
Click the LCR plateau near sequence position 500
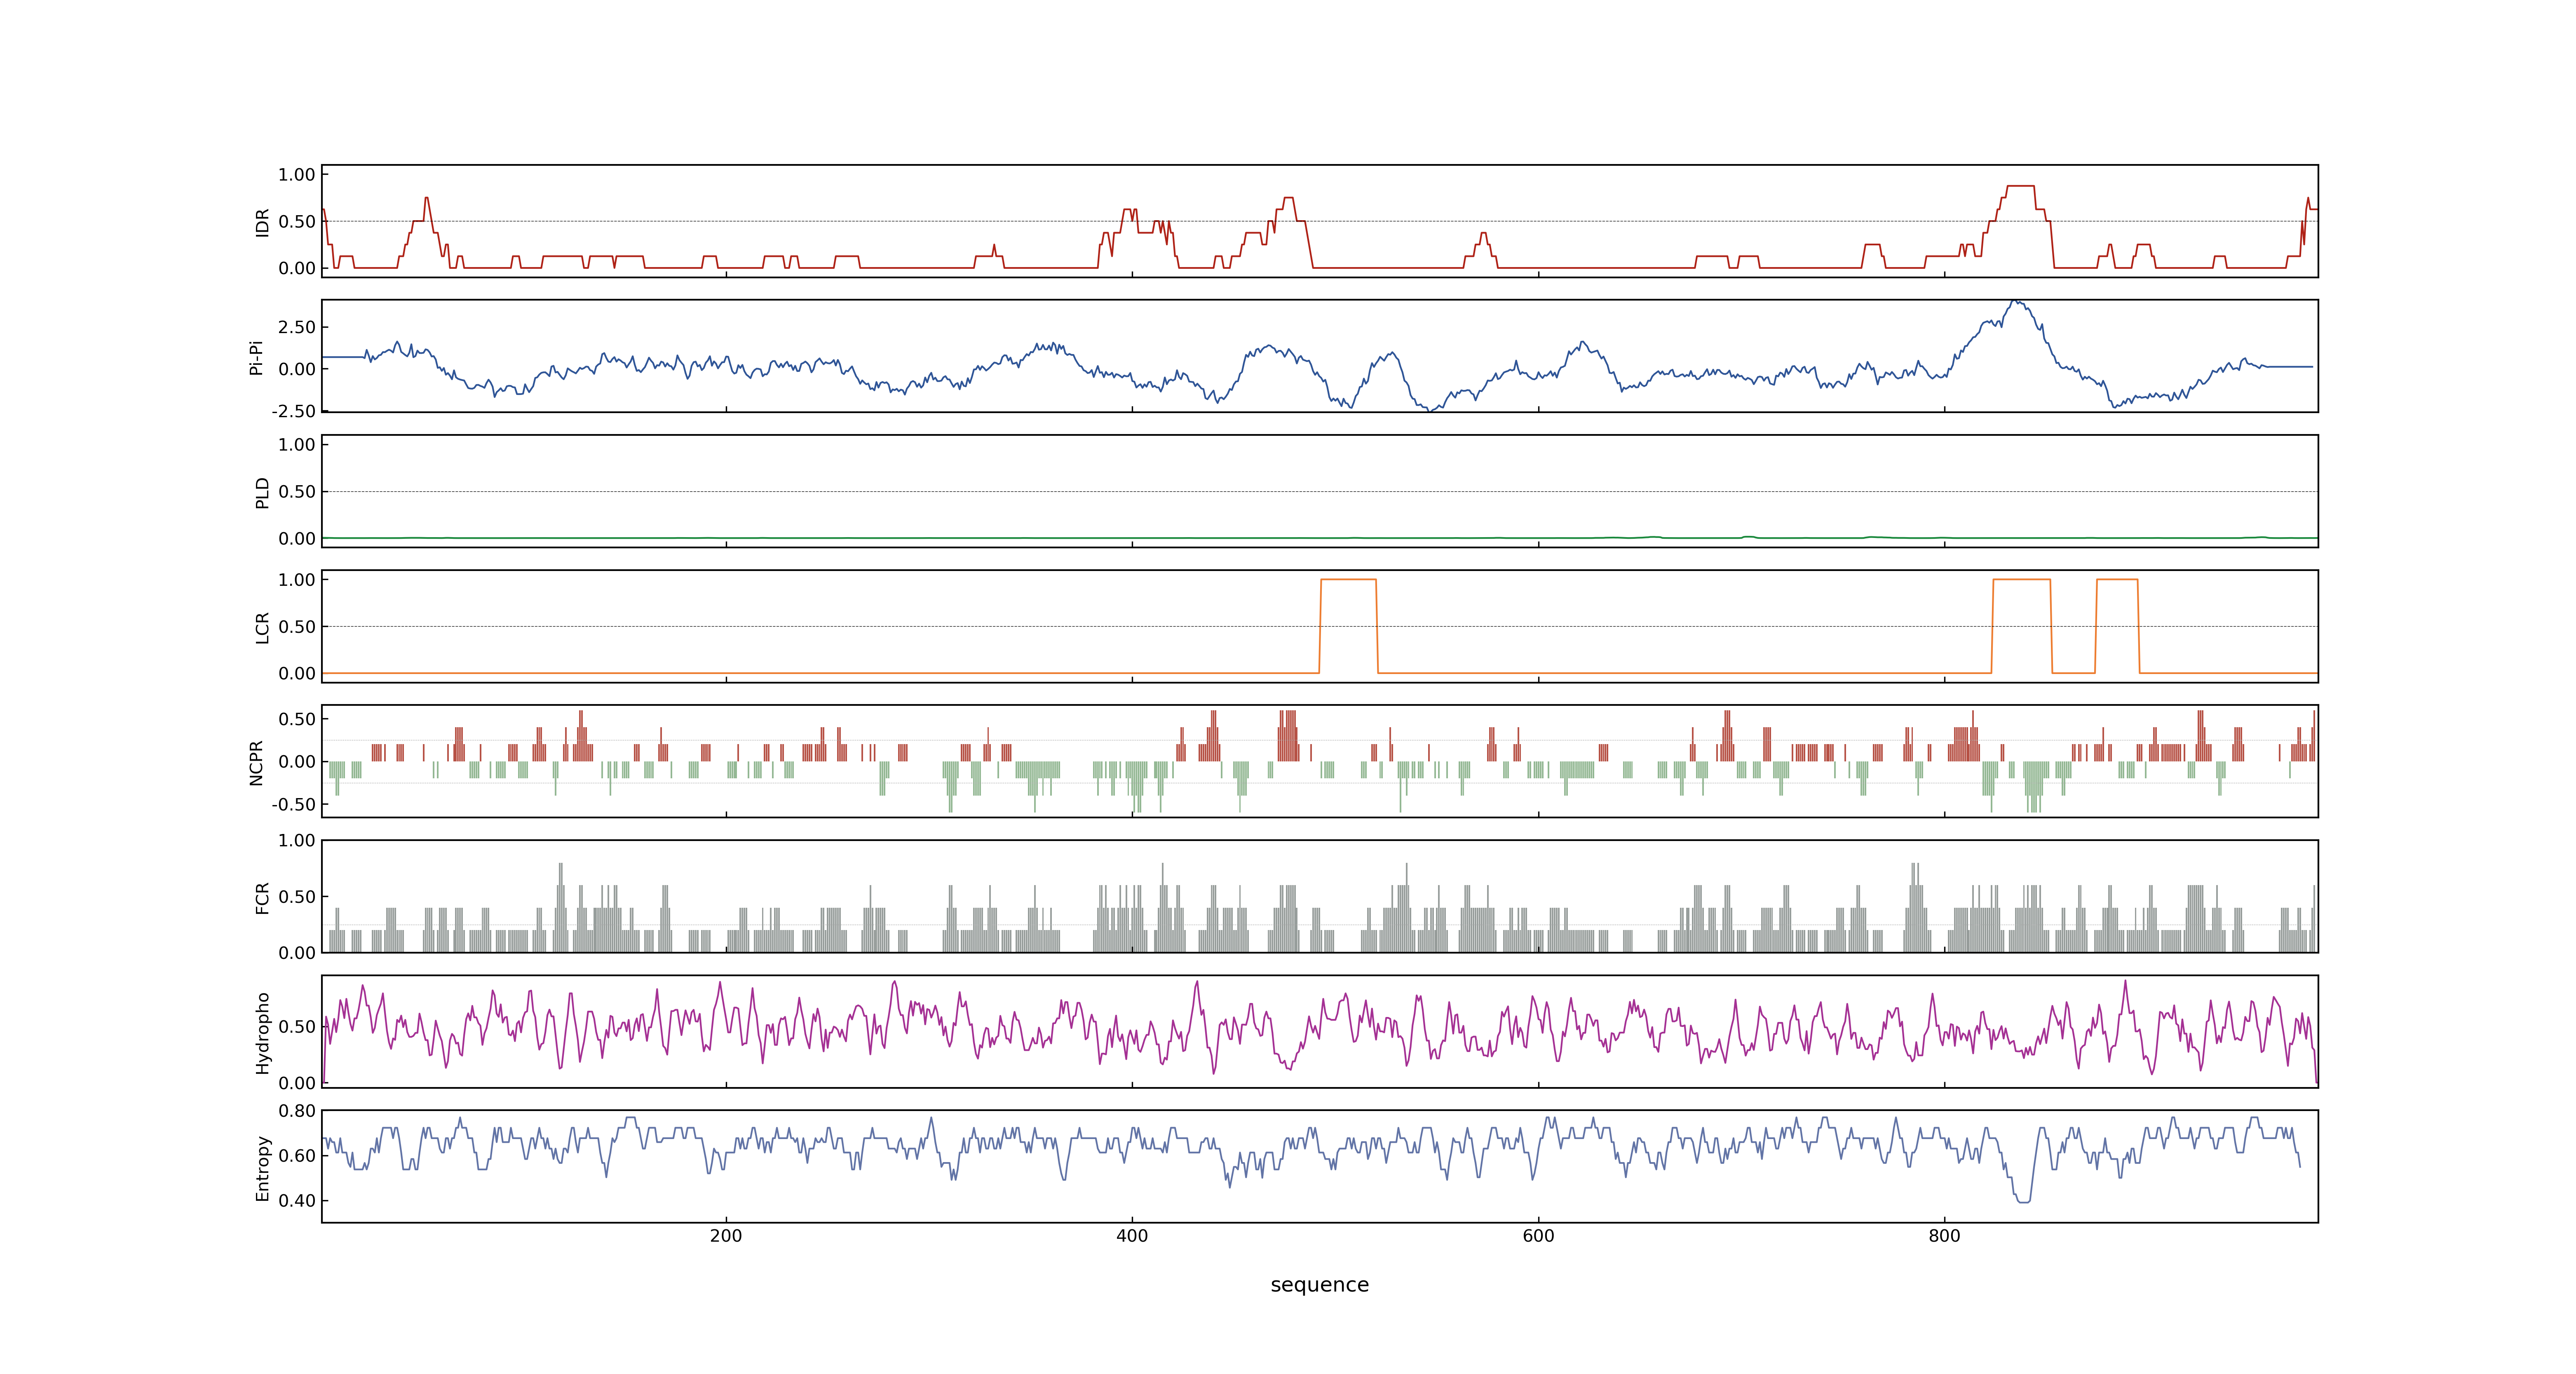(x=1348, y=579)
